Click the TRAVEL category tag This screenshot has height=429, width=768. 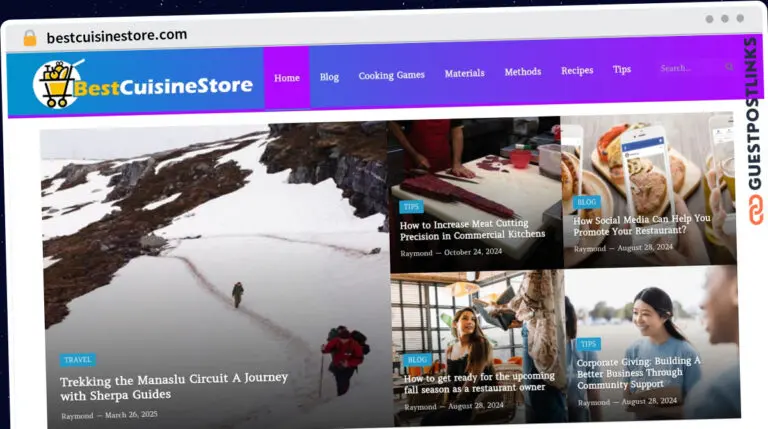(77, 359)
